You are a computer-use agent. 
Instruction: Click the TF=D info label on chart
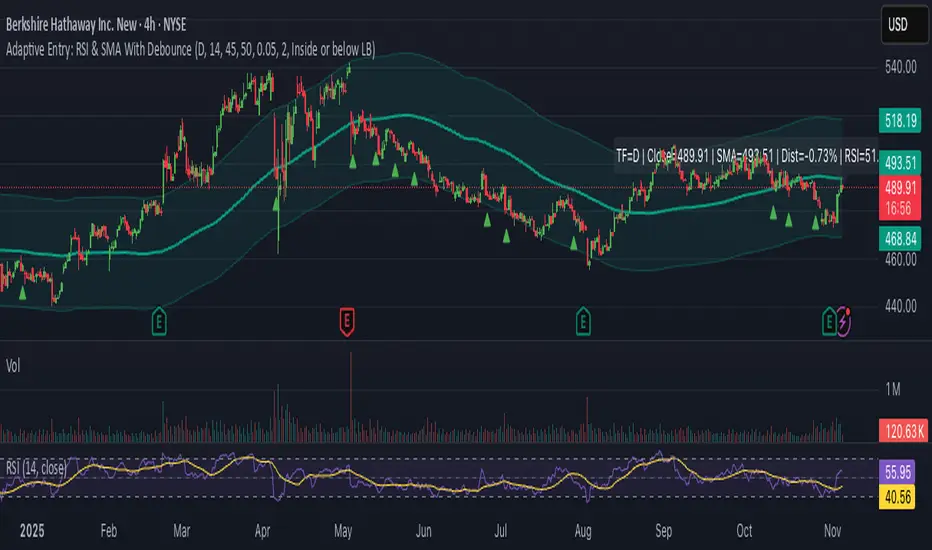click(746, 156)
